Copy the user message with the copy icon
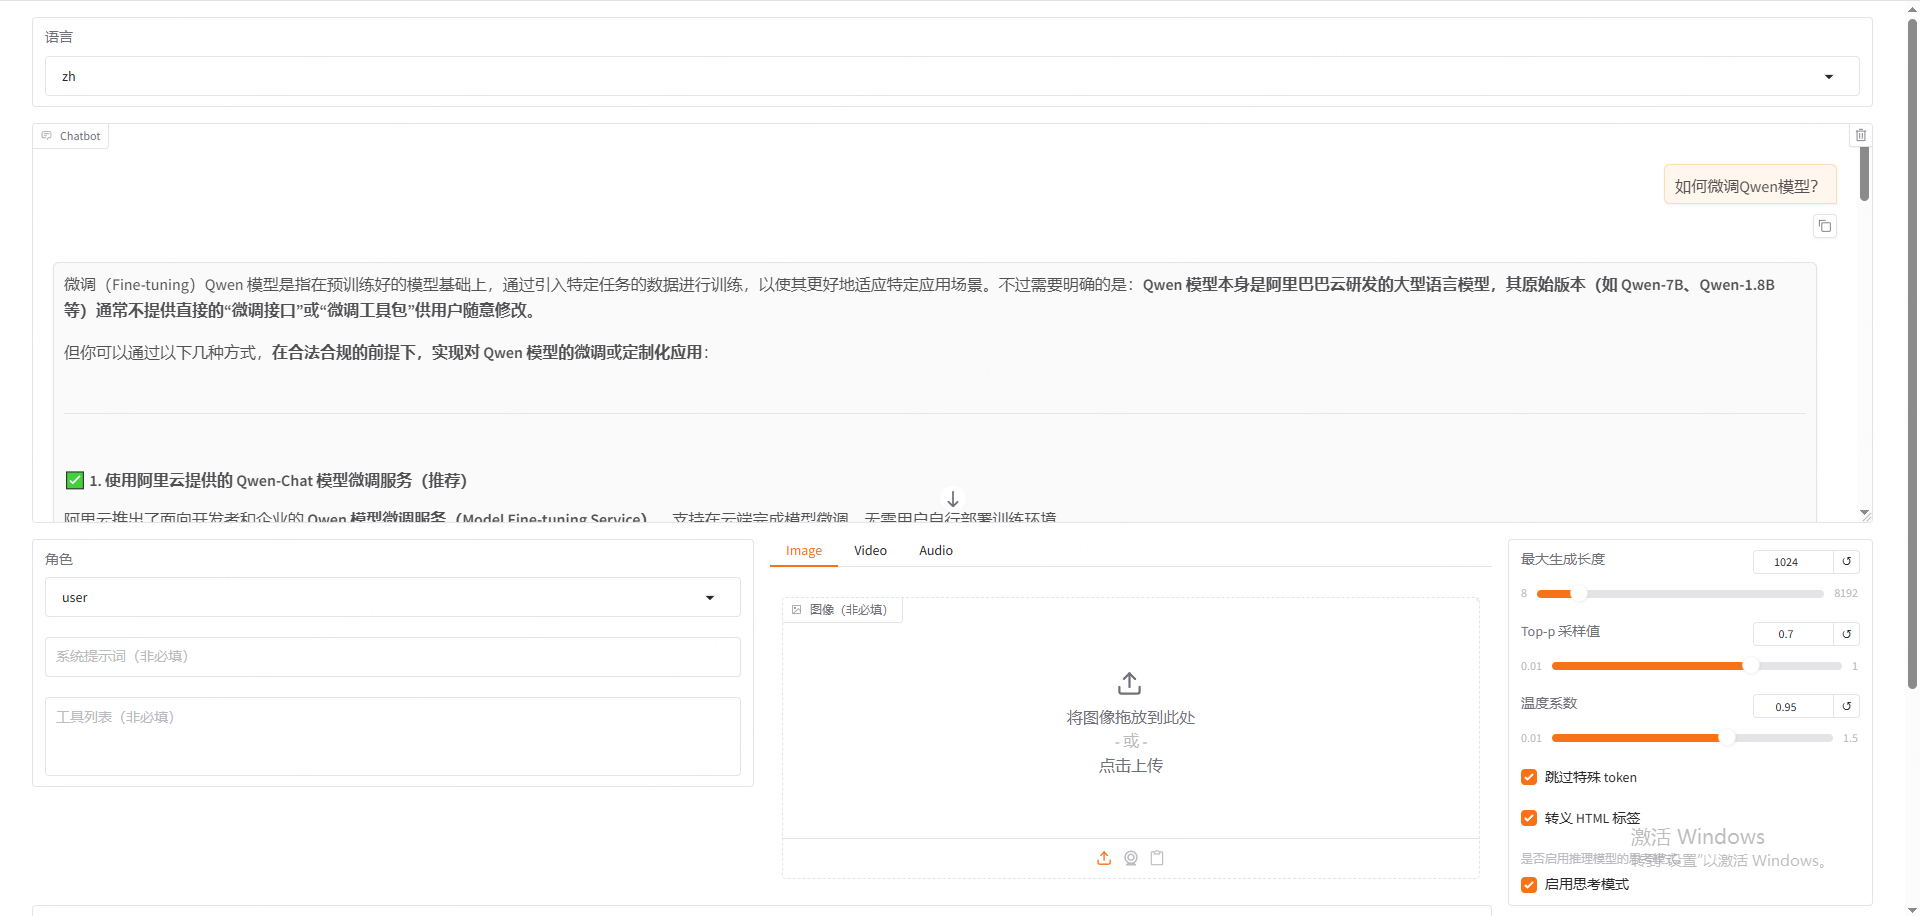The image size is (1920, 916). click(1825, 226)
